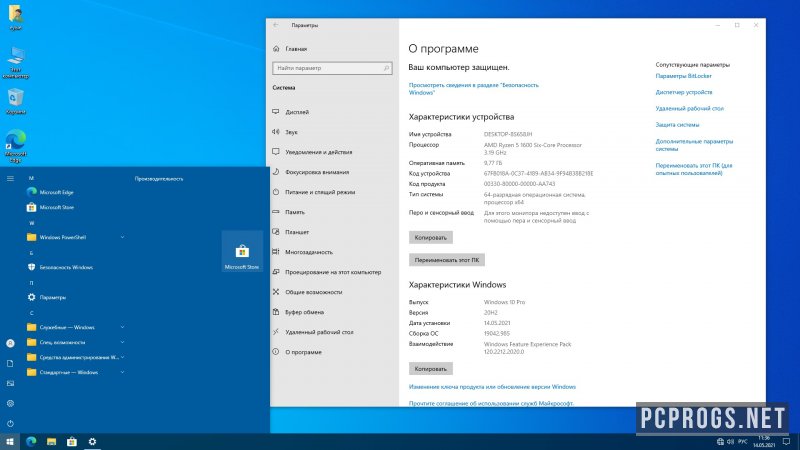This screenshot has width=800, height=450.
Task: Click change product key or upgrade link
Action: click(x=492, y=387)
